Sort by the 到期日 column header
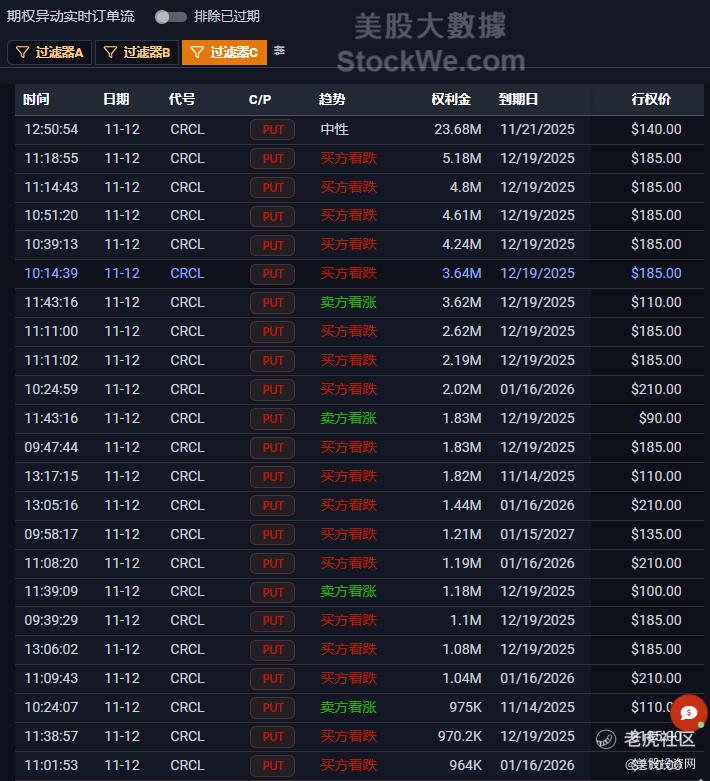The height and width of the screenshot is (781, 710). tap(518, 99)
